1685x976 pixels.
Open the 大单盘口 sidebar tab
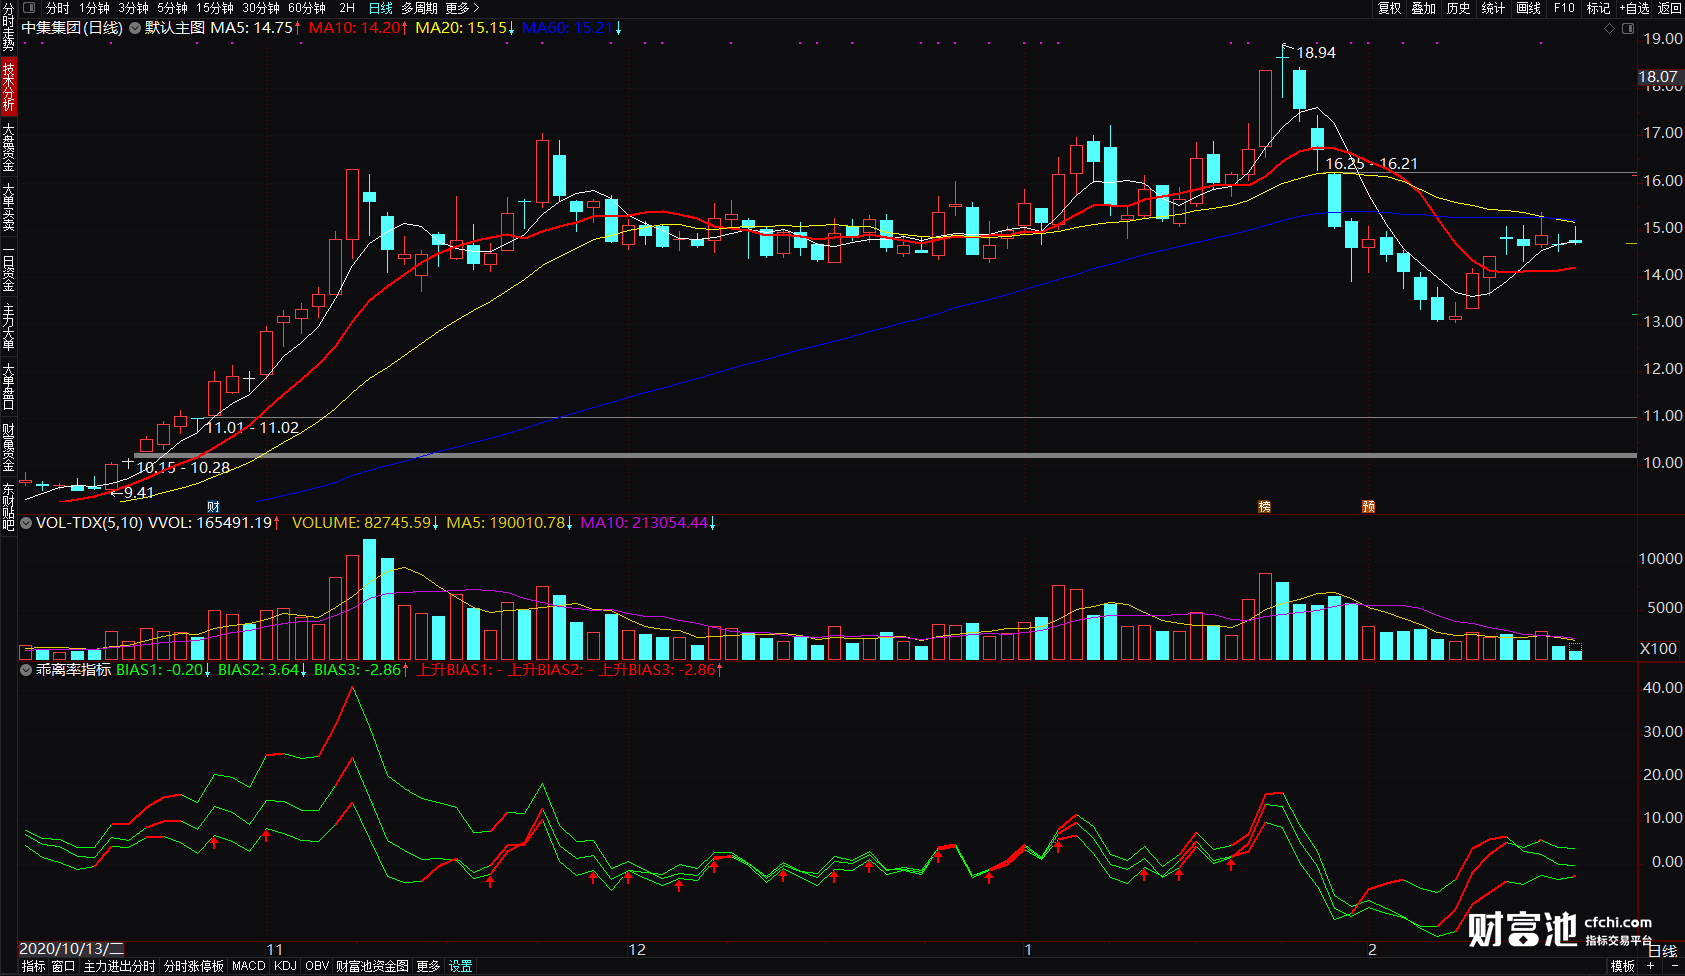point(8,387)
